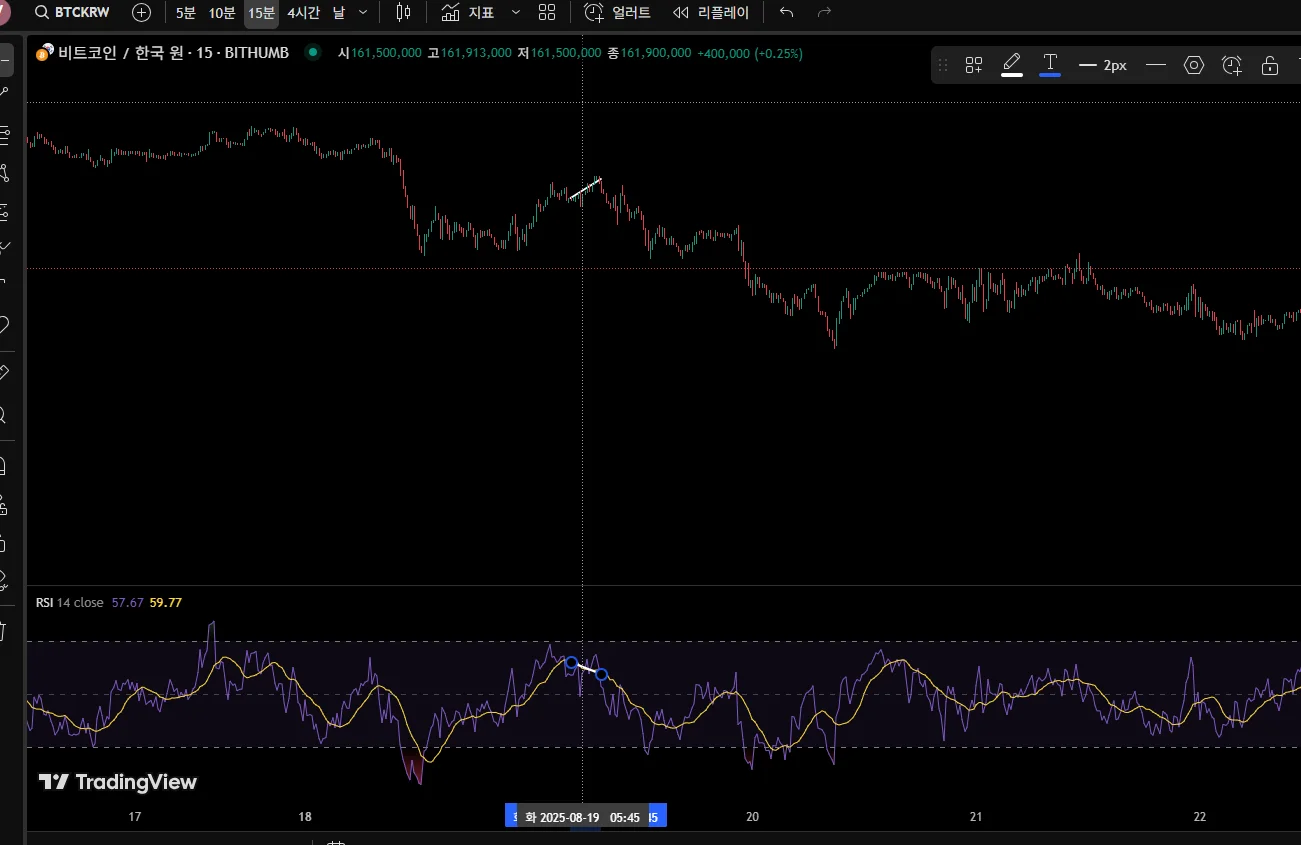Open text color T swatch
1301x845 pixels.
(1050, 65)
